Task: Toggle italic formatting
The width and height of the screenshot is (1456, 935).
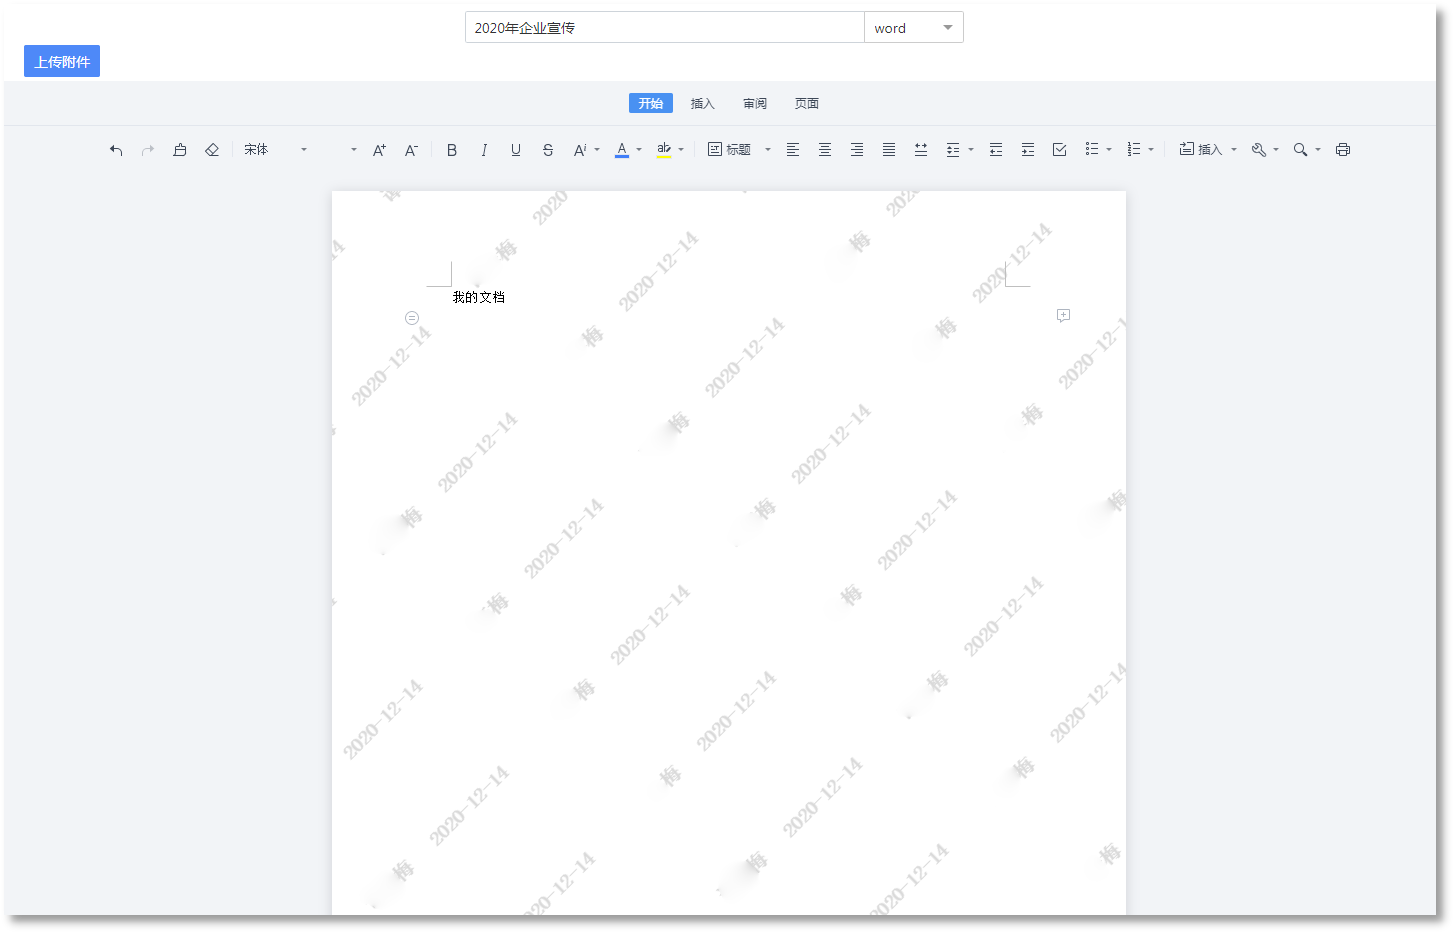Action: (484, 150)
